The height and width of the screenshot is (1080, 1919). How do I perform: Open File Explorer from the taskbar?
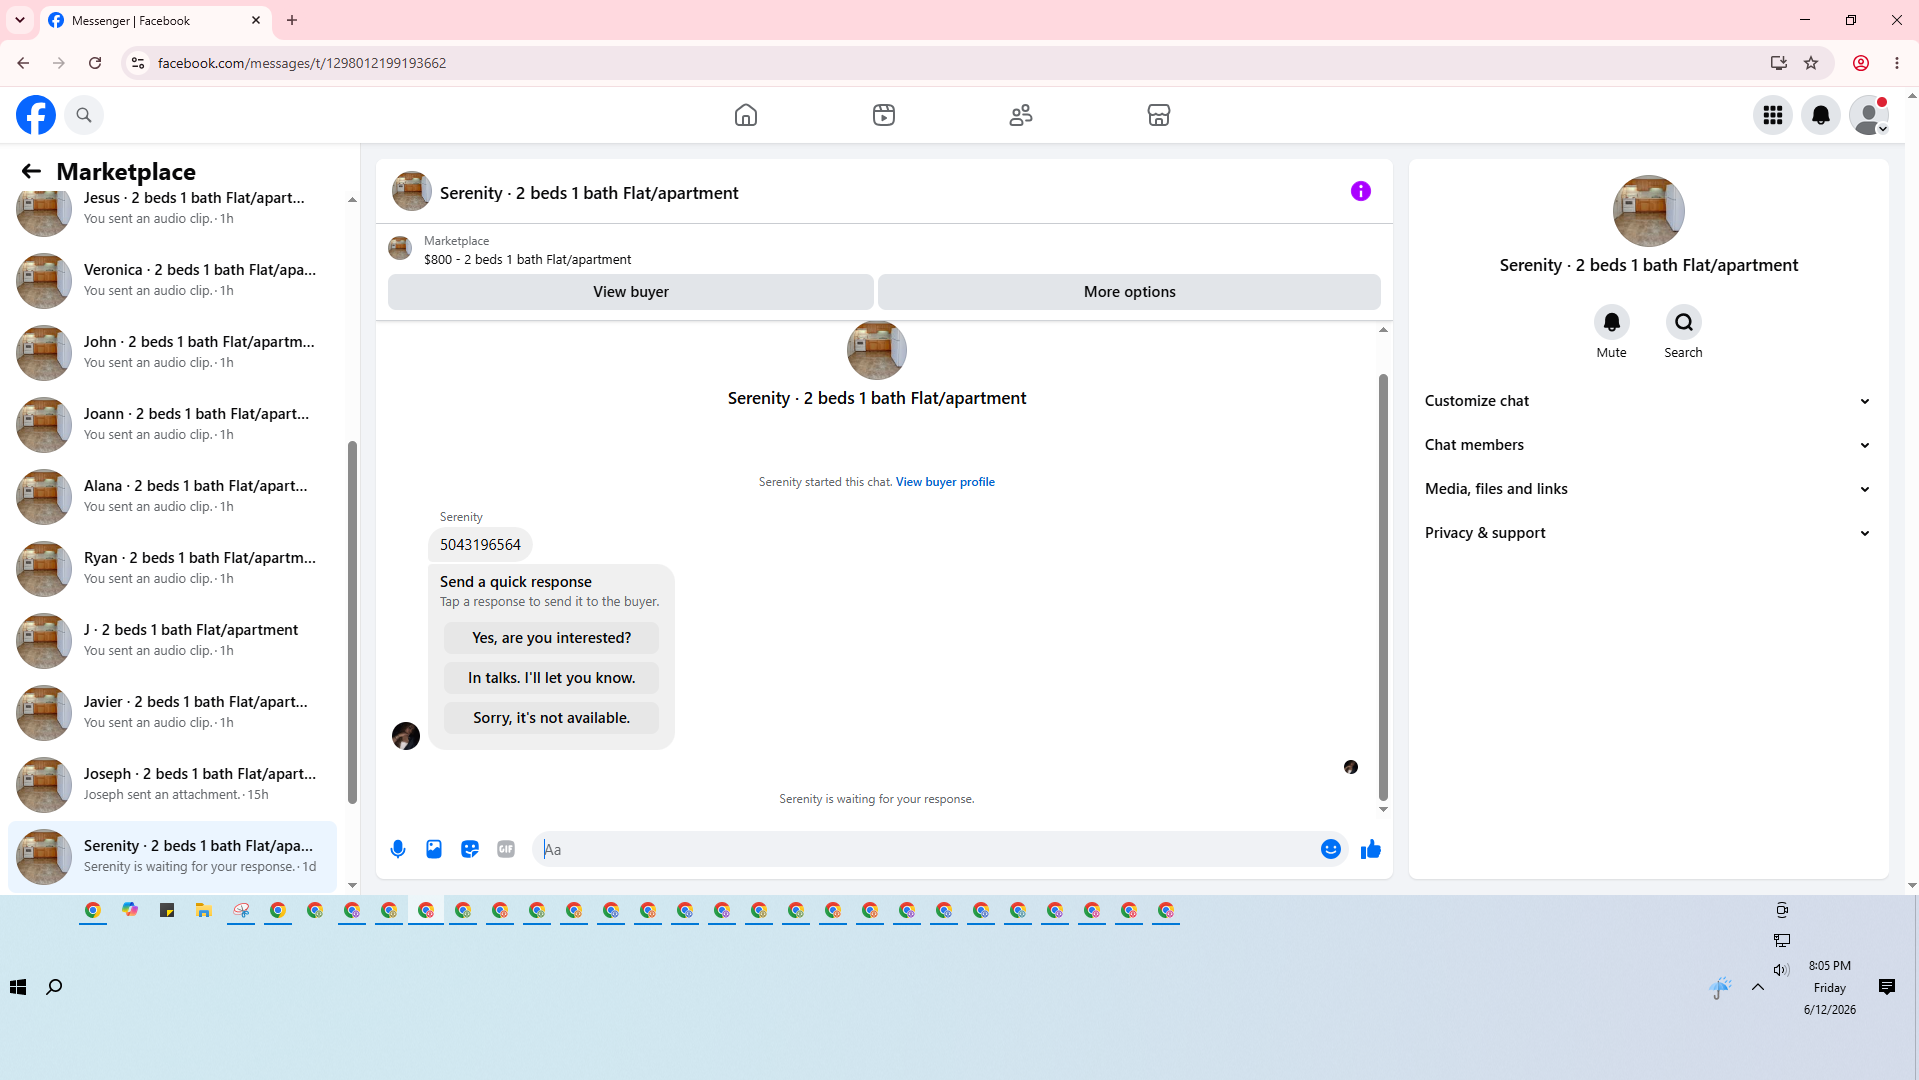(204, 910)
